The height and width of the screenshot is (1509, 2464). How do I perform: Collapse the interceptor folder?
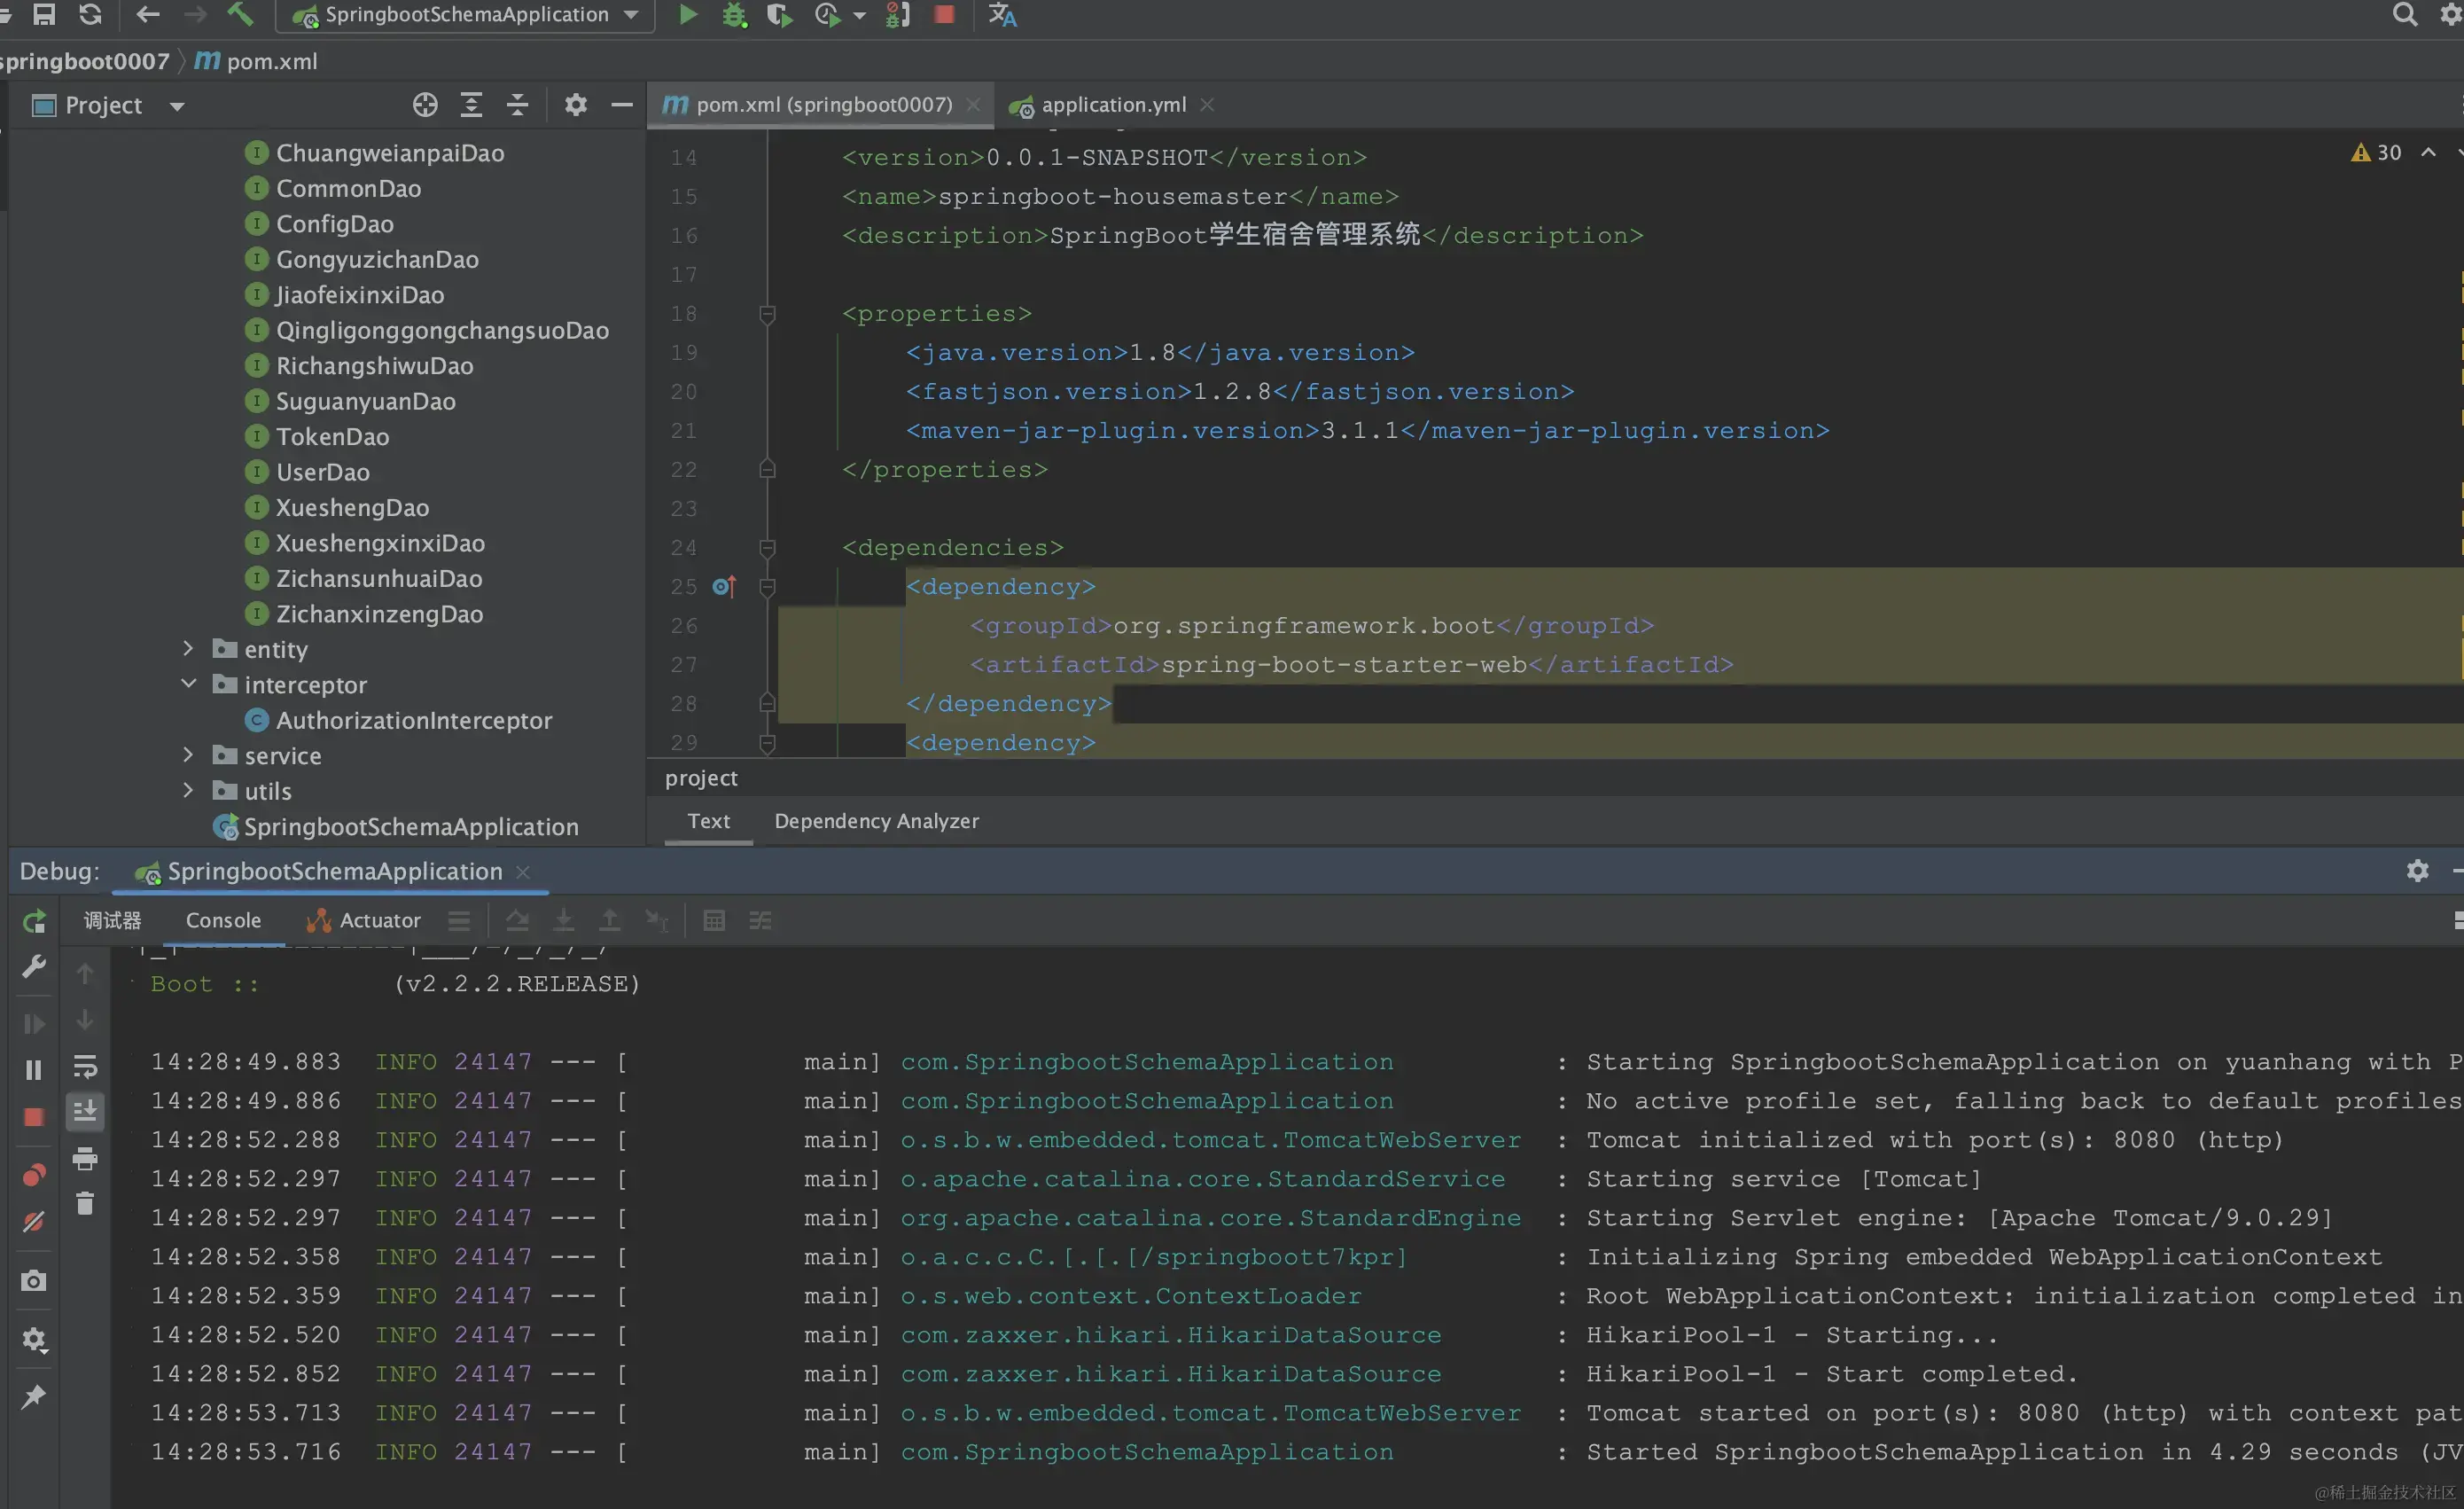tap(188, 684)
